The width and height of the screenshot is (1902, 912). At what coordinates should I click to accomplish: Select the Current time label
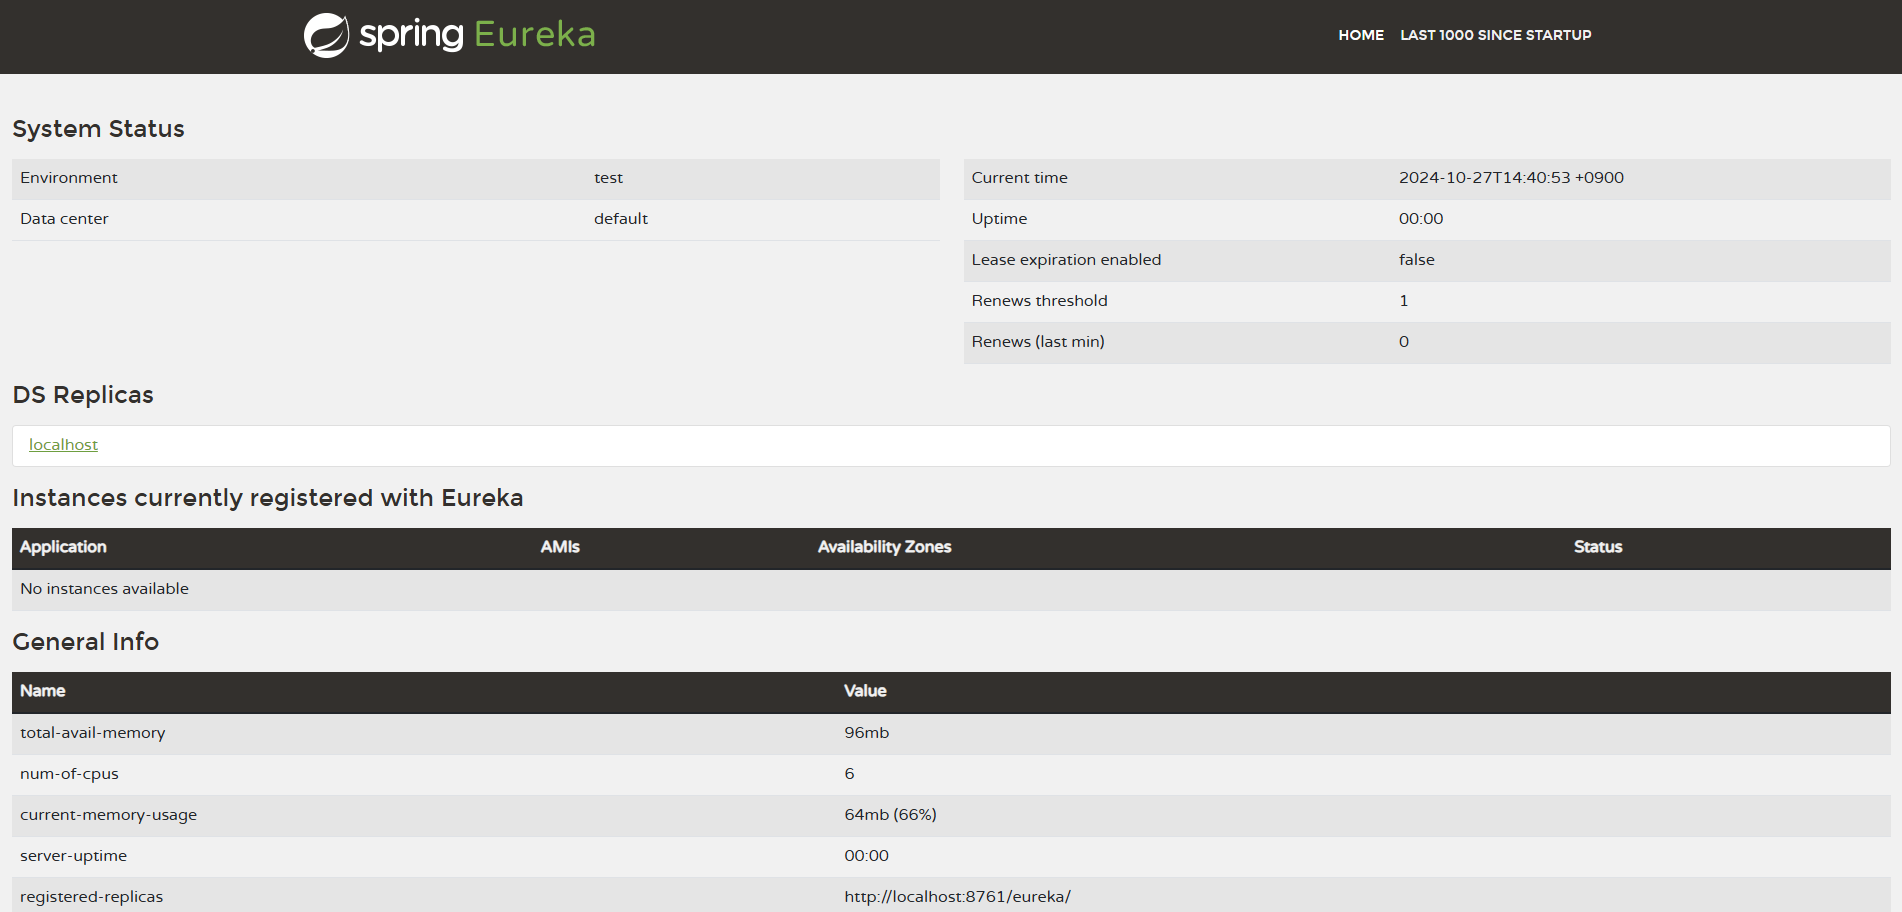tap(1019, 178)
